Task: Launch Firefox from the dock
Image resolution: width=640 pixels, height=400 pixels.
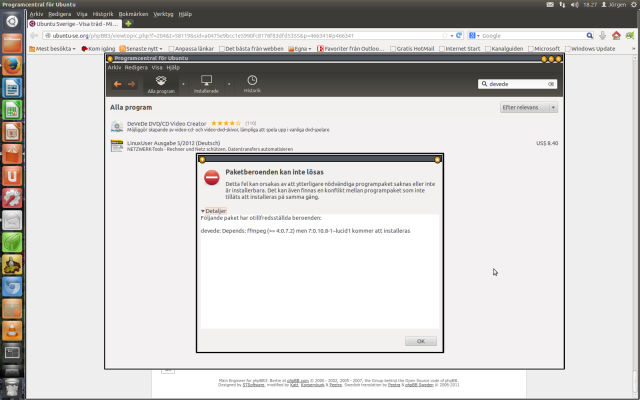Action: pyautogui.click(x=12, y=66)
